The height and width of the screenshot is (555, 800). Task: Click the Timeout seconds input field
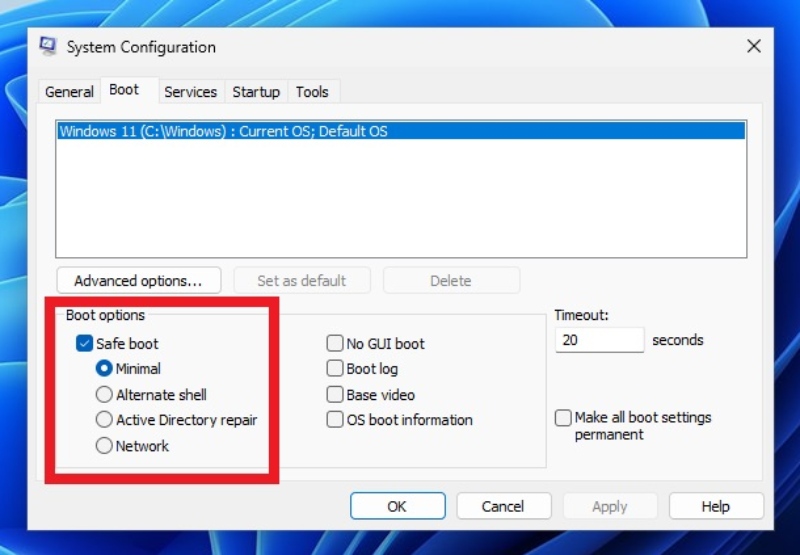599,340
